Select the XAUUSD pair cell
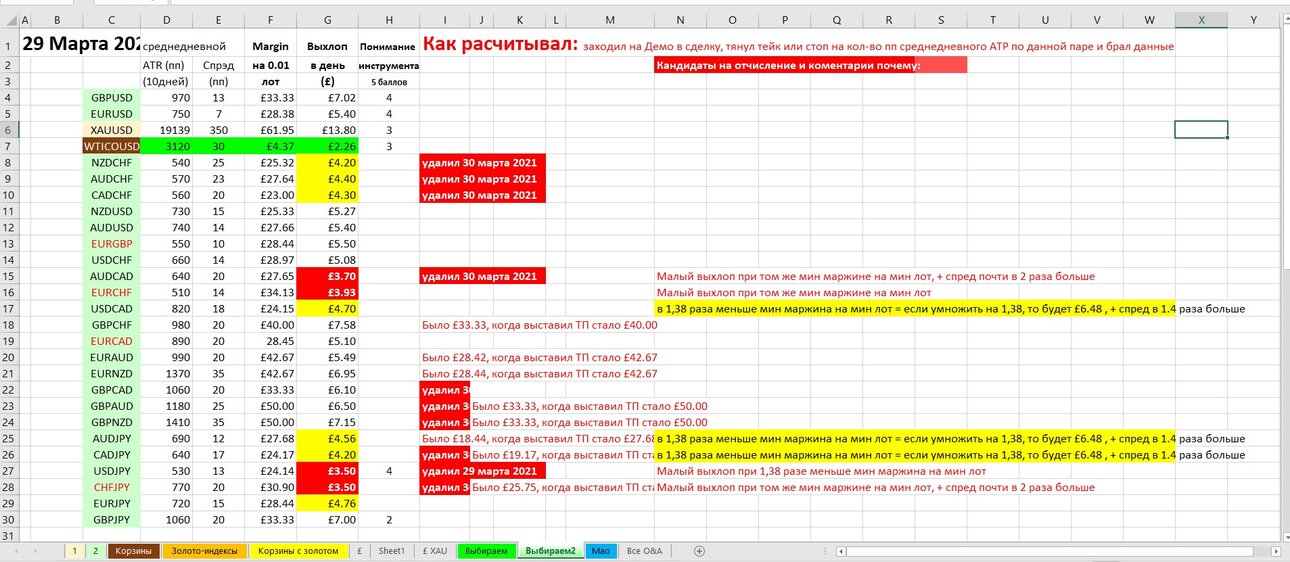This screenshot has height=562, width=1290. 112,130
